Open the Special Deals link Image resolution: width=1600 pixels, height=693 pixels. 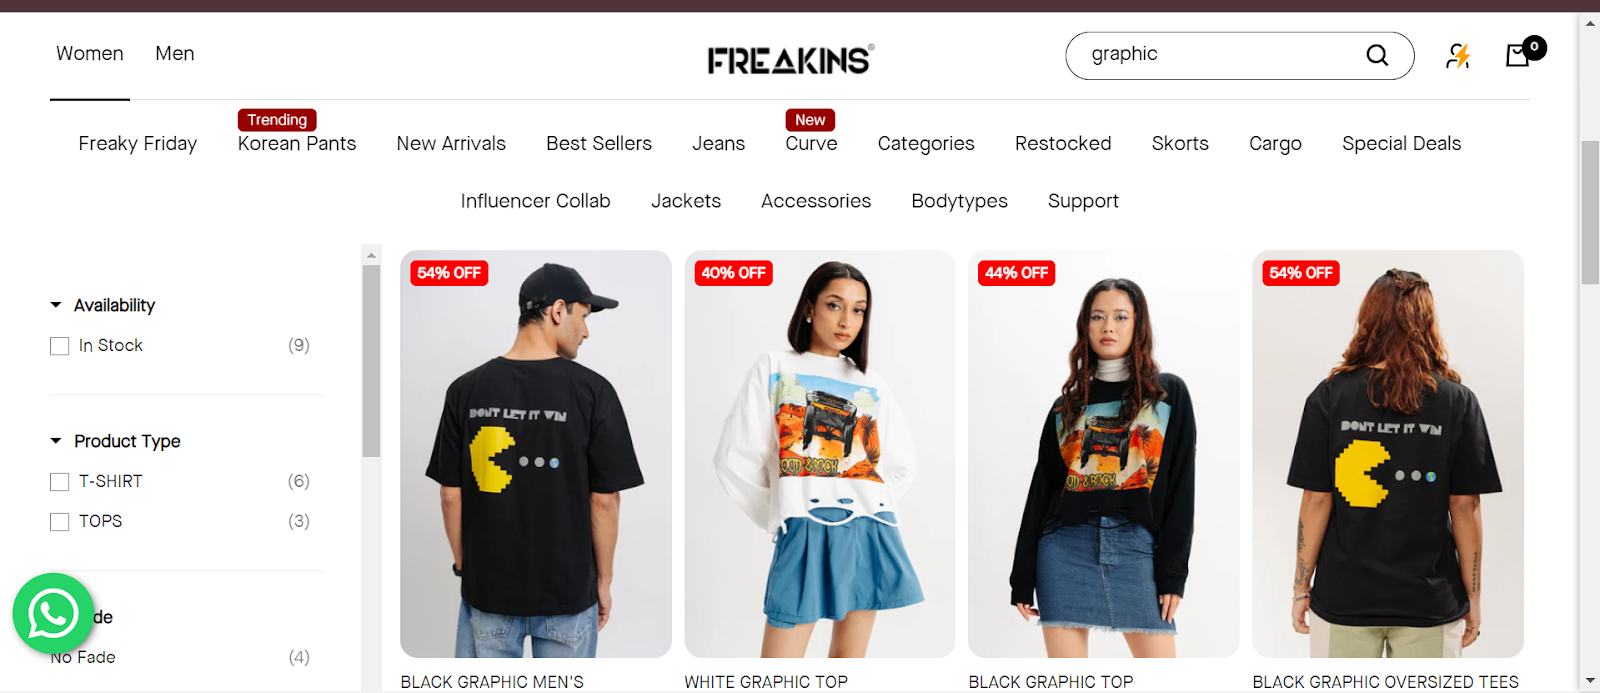[1401, 143]
